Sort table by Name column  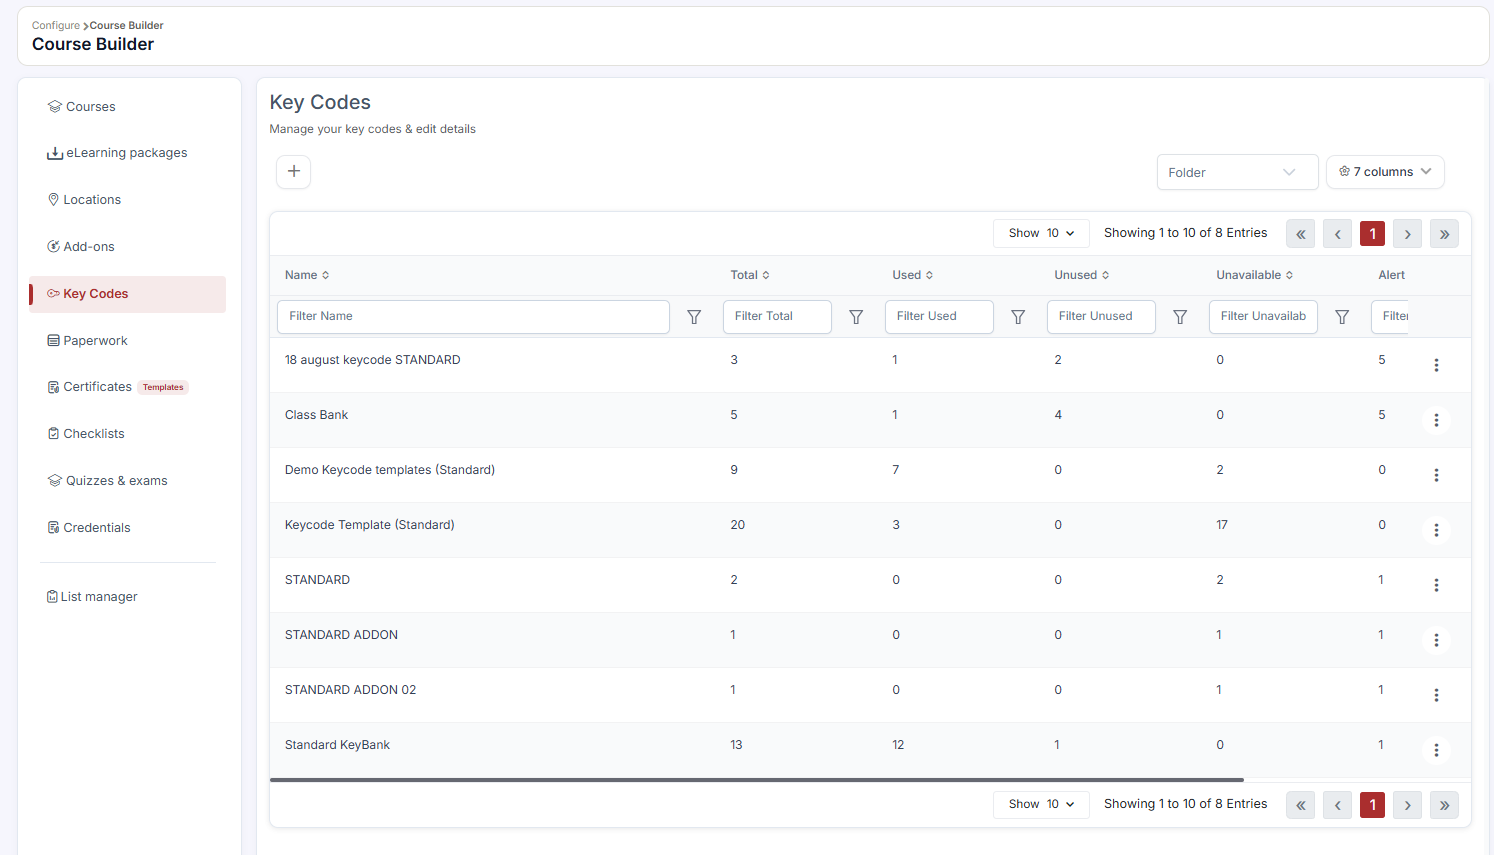[x=307, y=275]
